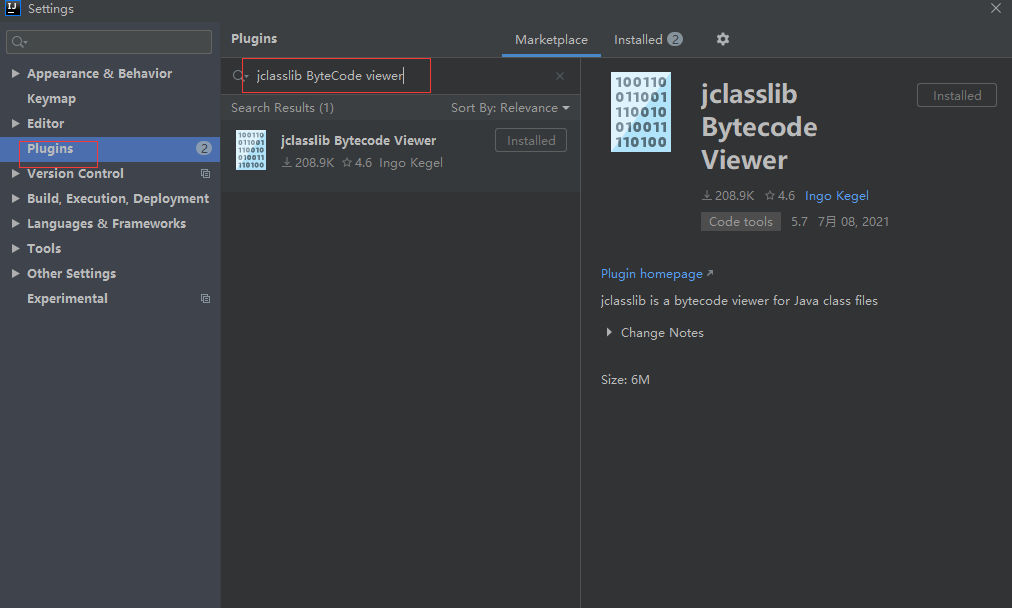Expand Build, Execution, Deployment section
Screen dimensions: 1012x608
[15, 199]
